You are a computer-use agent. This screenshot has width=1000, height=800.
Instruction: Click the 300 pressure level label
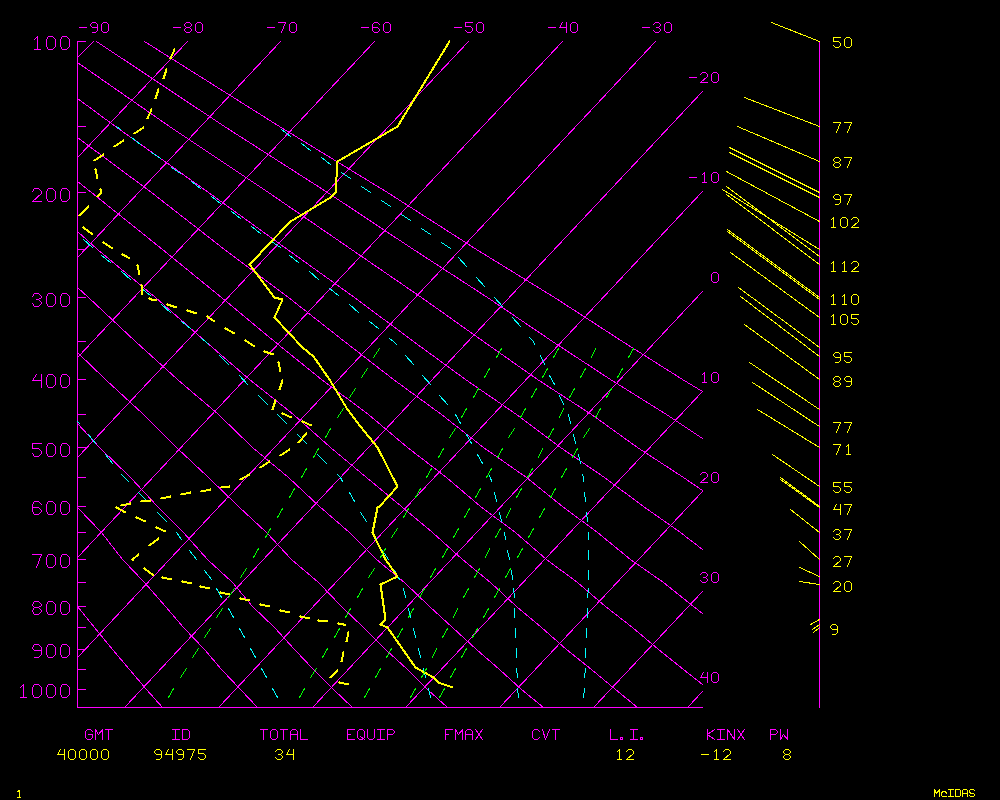point(48,299)
